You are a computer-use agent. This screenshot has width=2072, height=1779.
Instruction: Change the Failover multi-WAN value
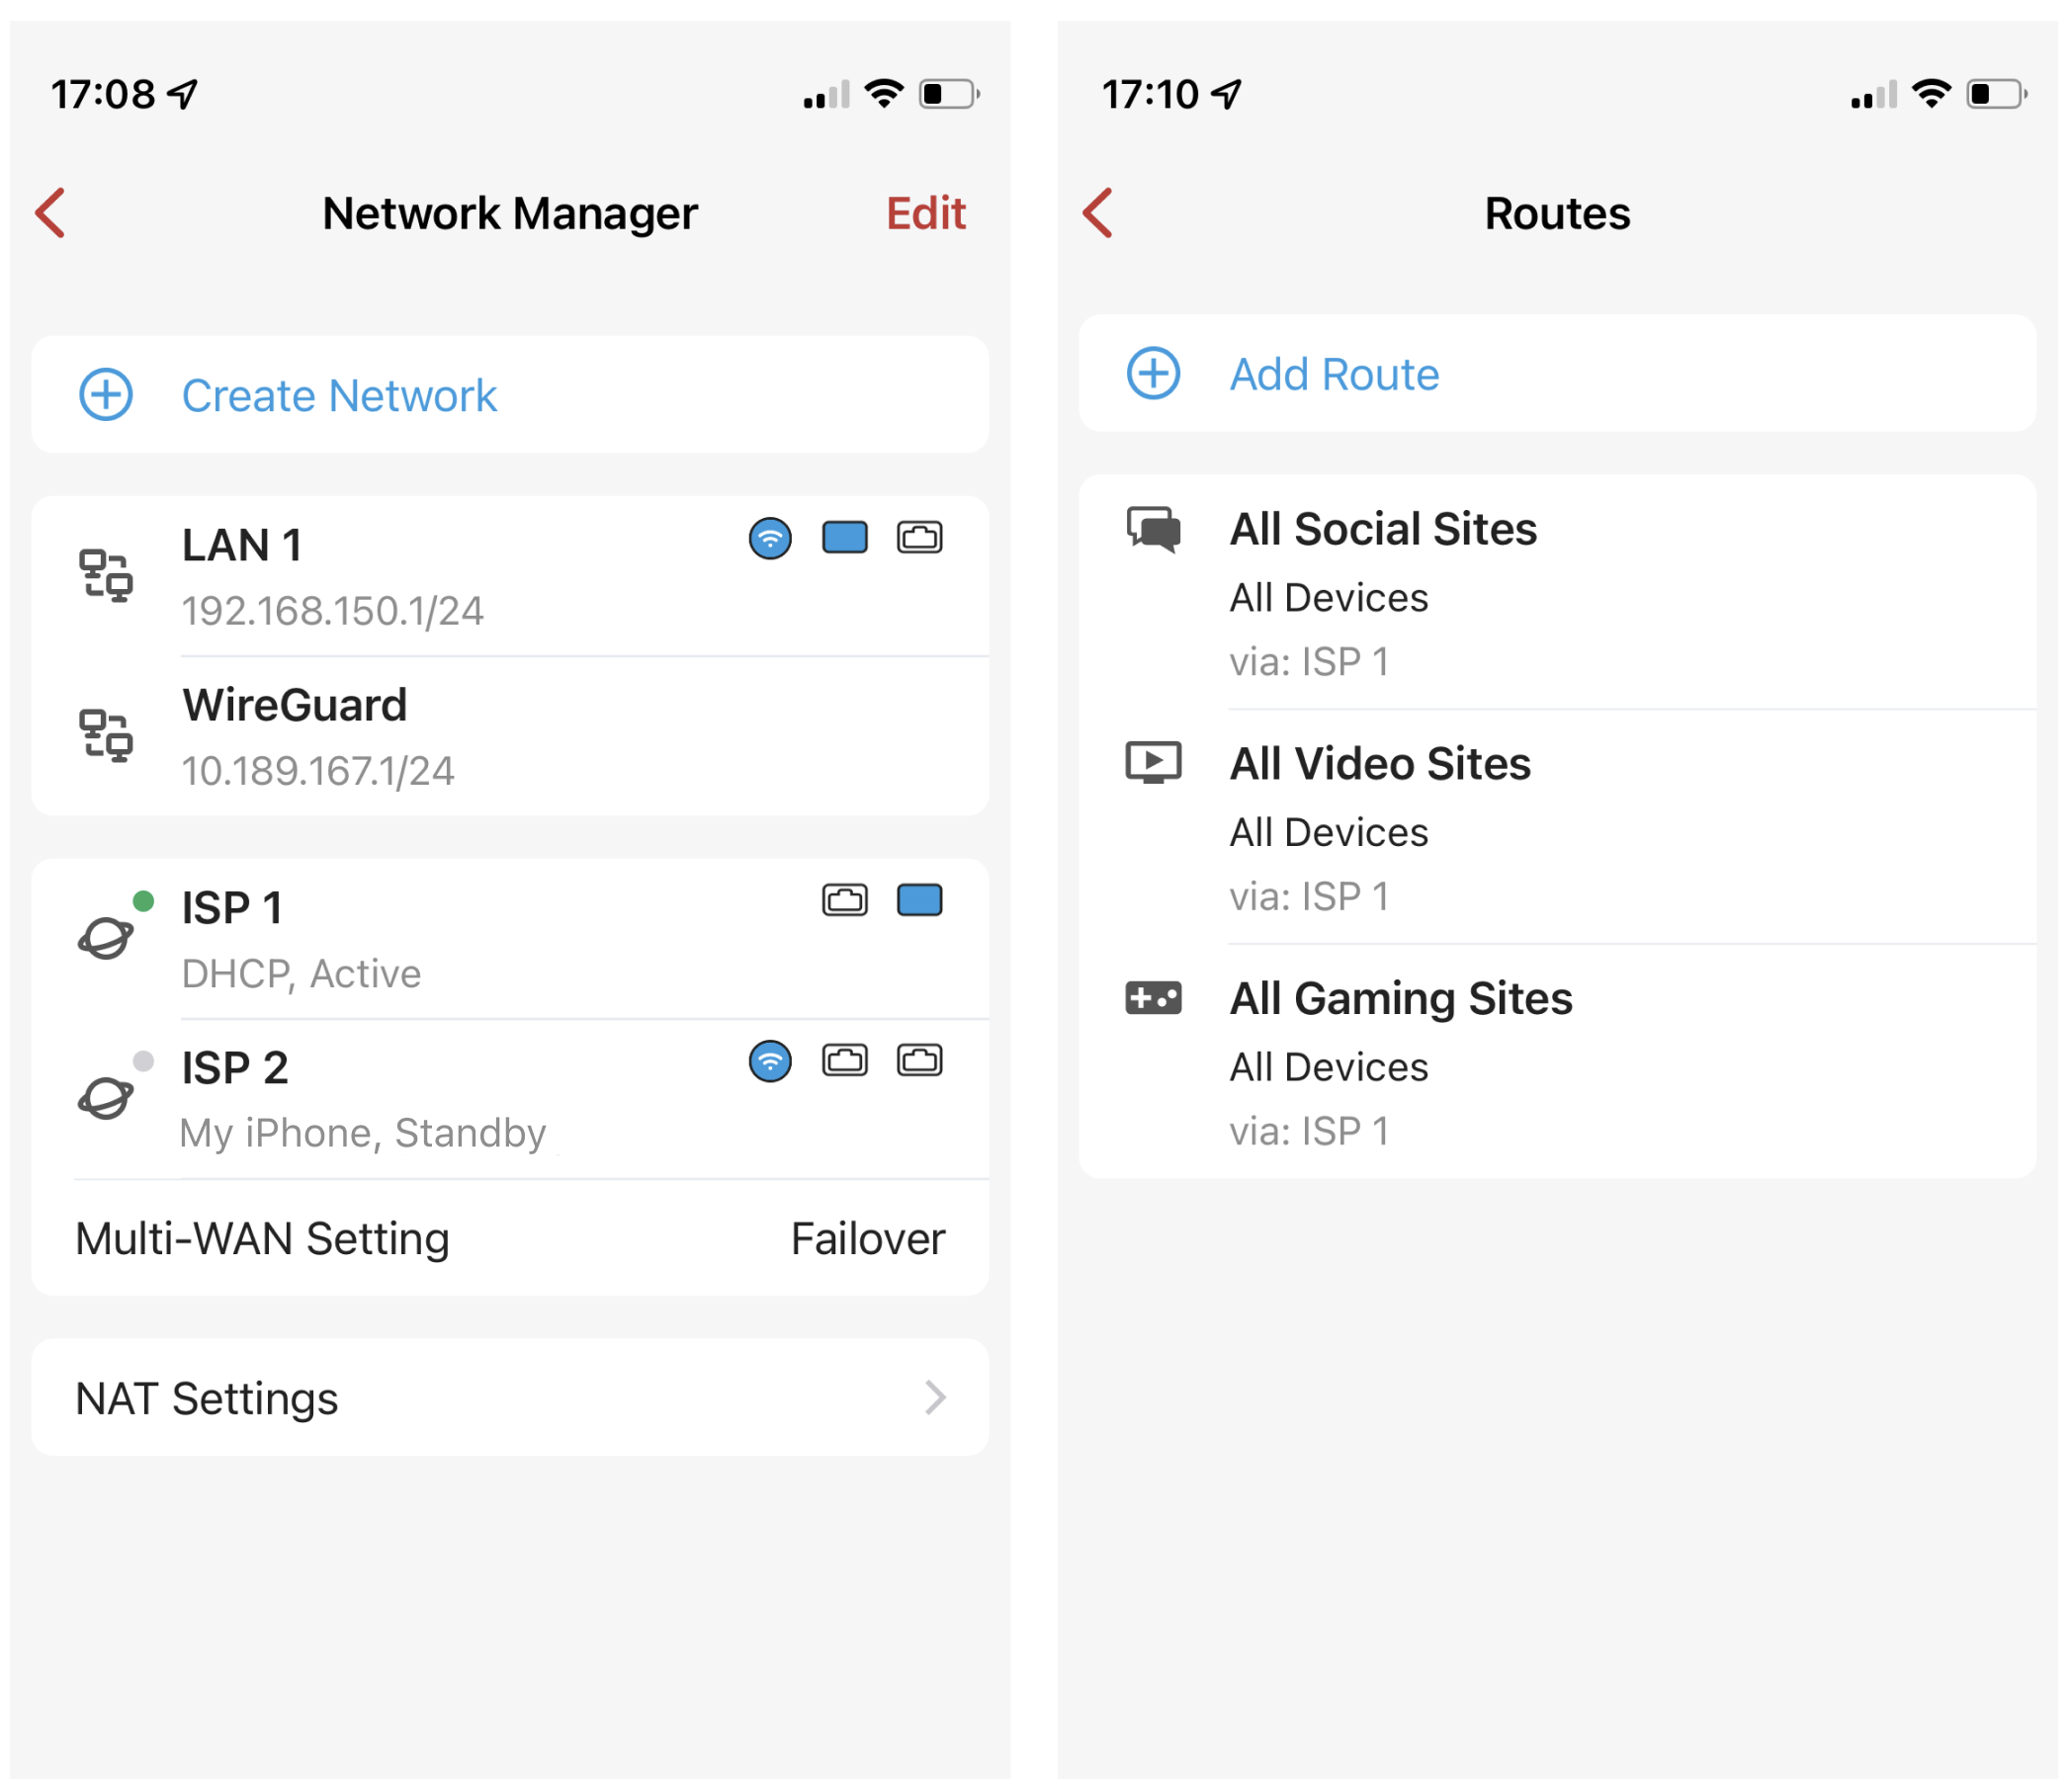click(868, 1239)
